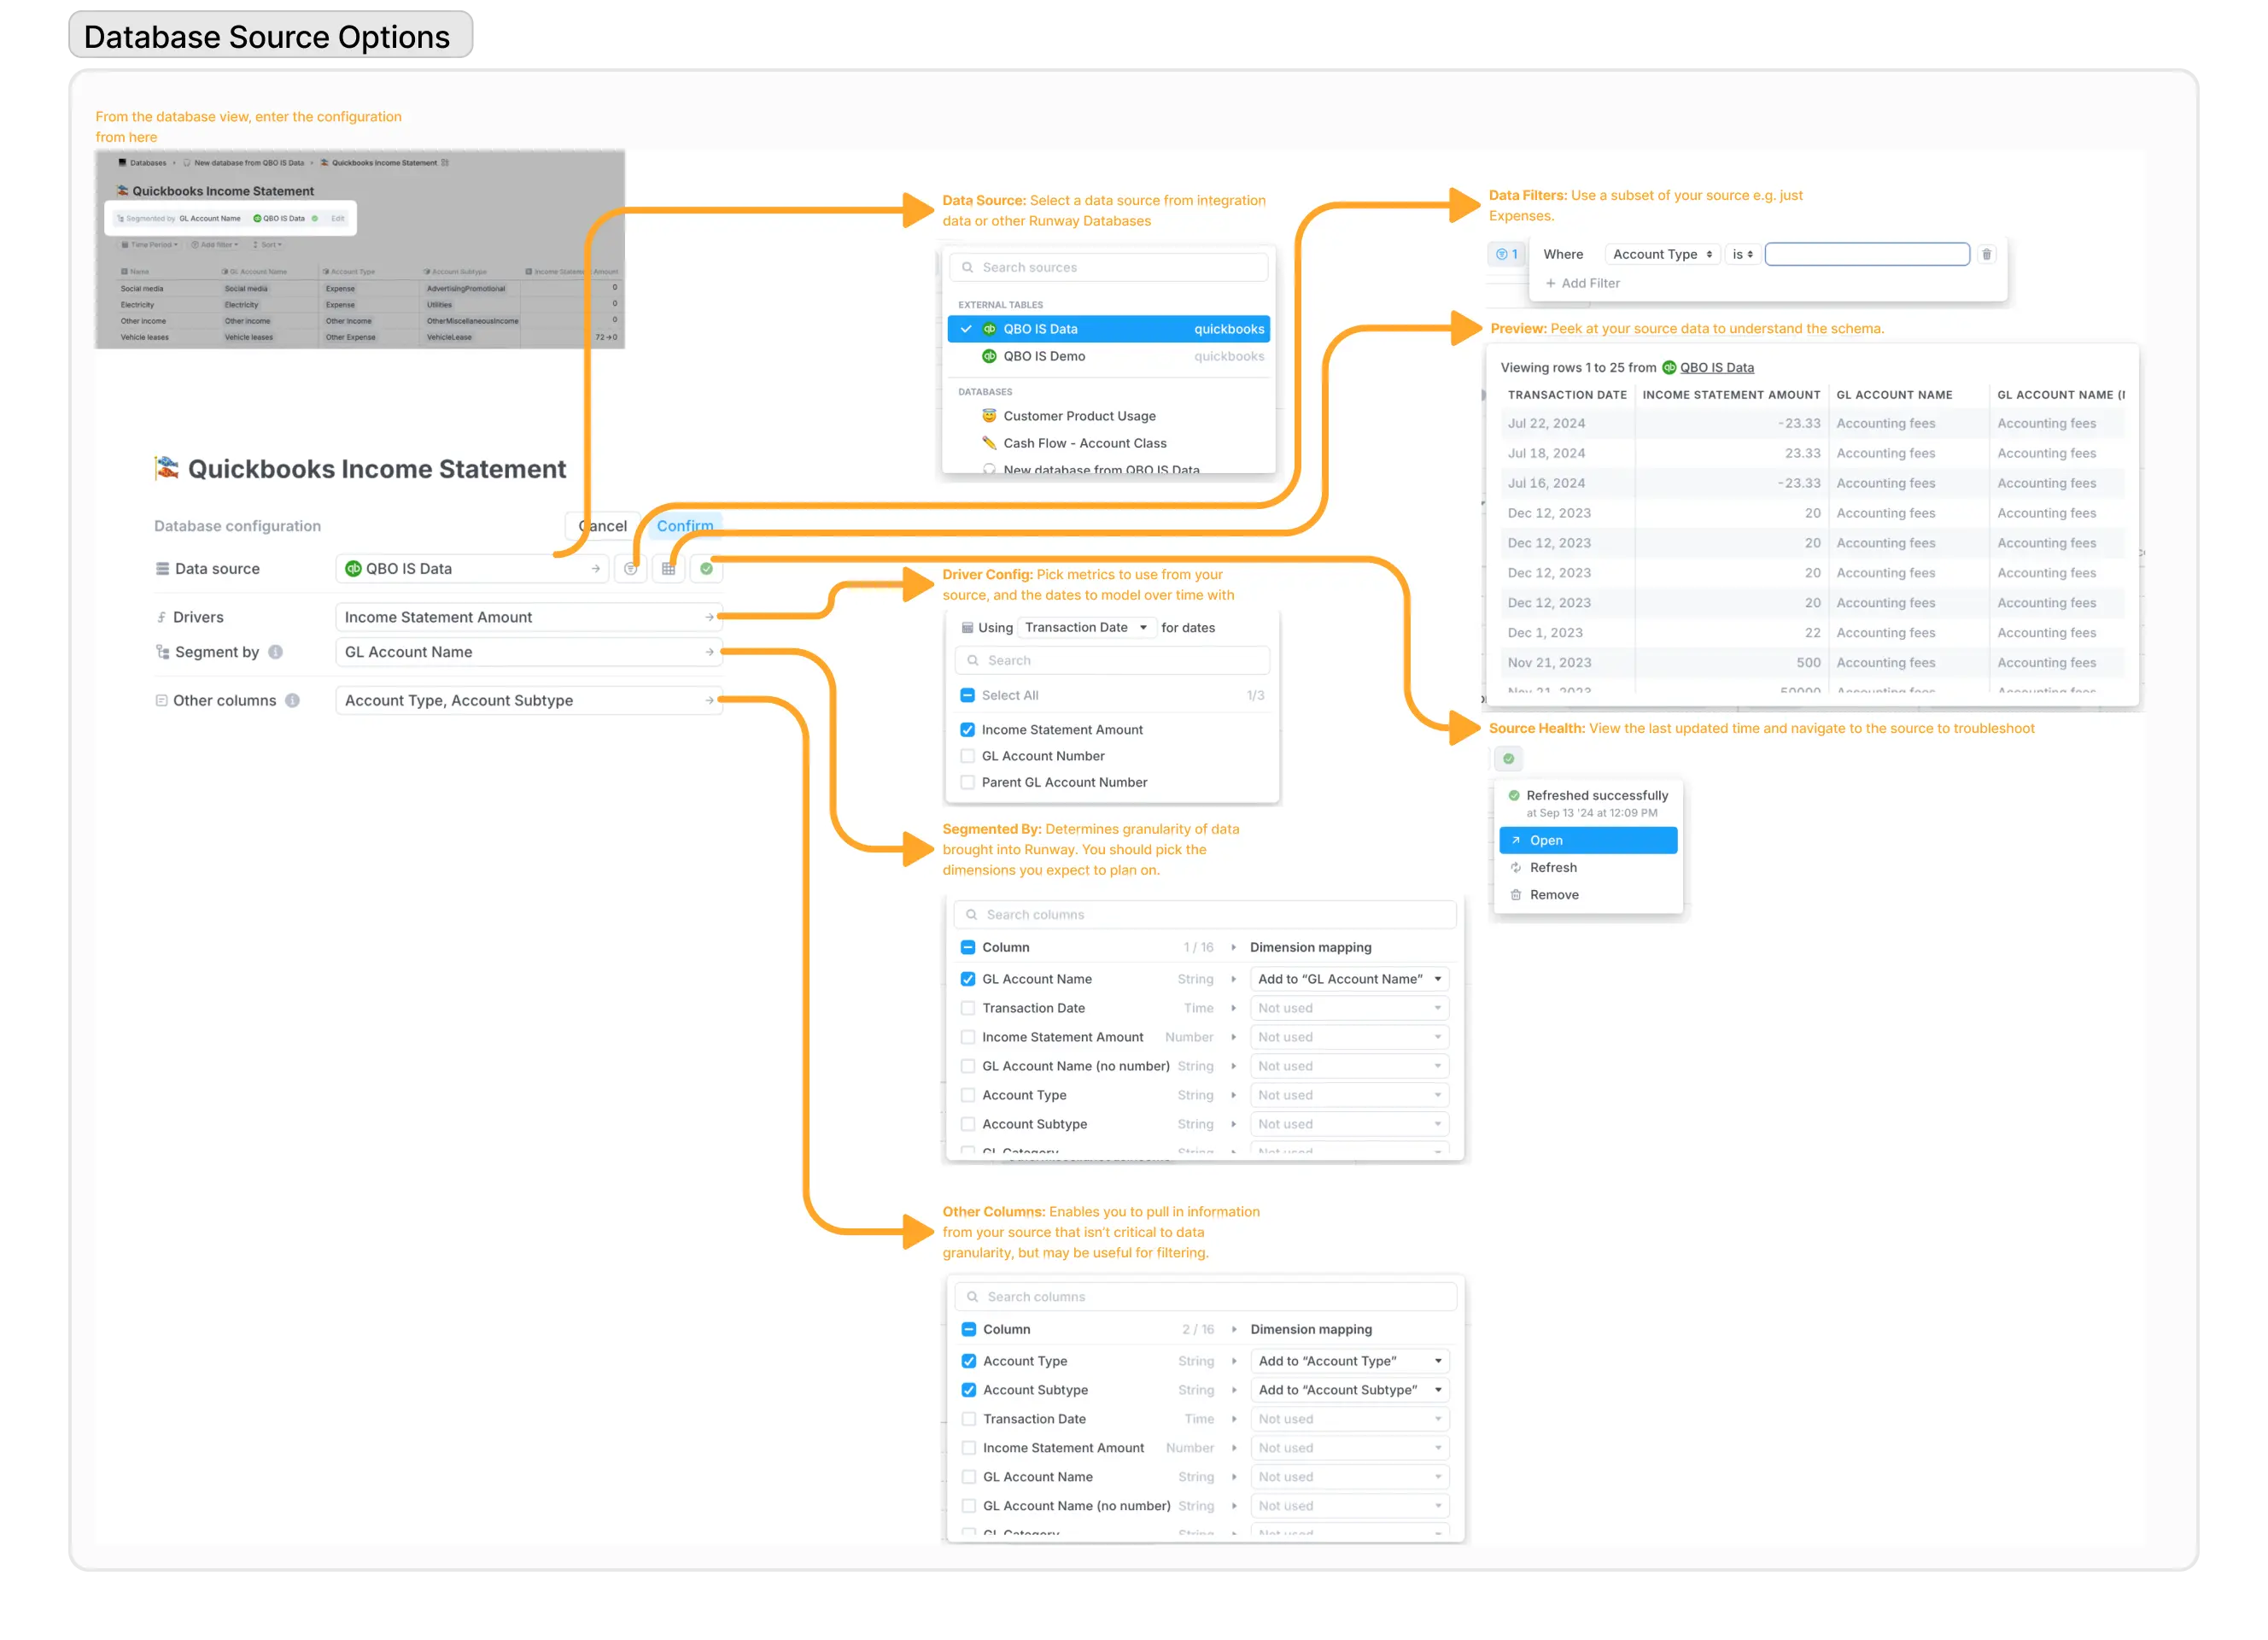Viewport: 2268px width, 1640px height.
Task: Select QBO IS Data external table
Action: click(1108, 329)
